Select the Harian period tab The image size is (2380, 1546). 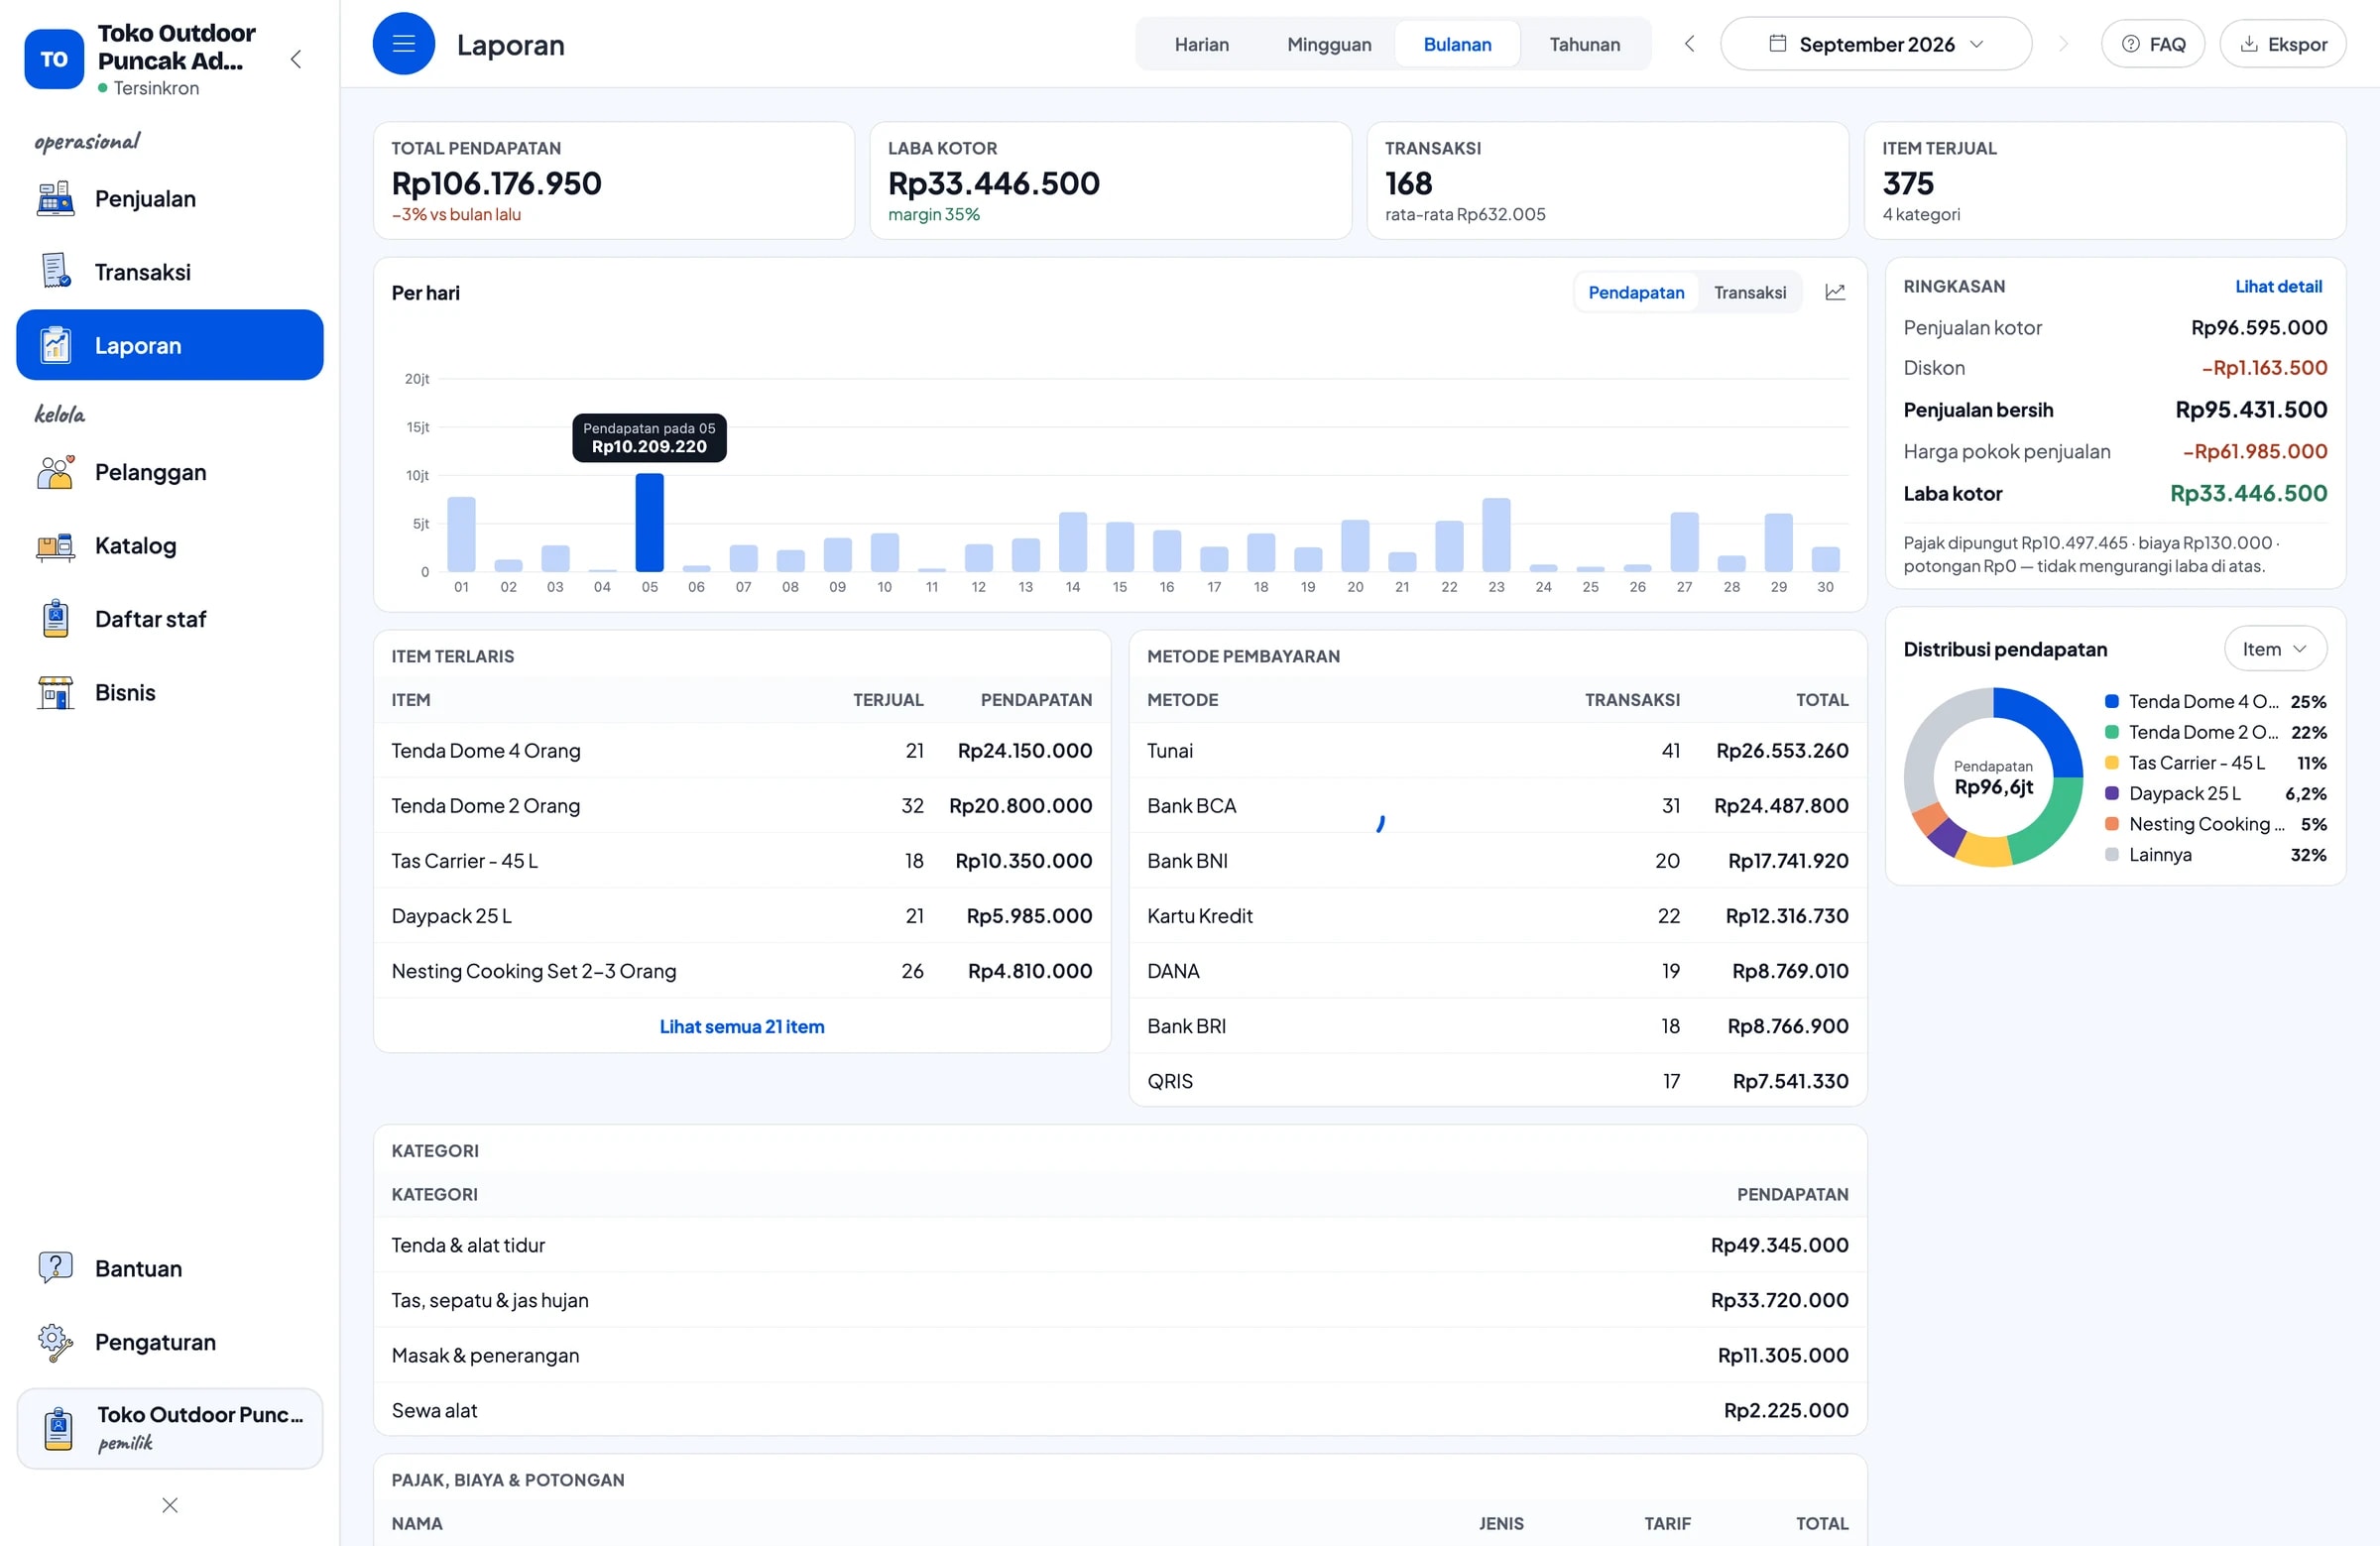pos(1201,44)
